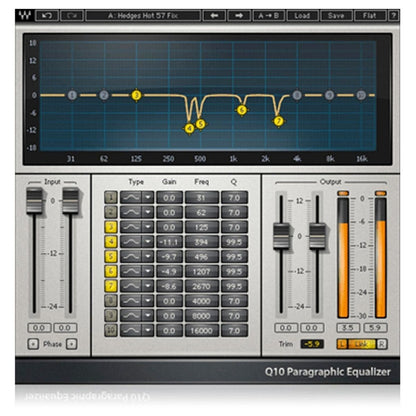Viewport: 416px width, 416px height.
Task: Toggle the right channel phase invert
Action: tap(72, 344)
